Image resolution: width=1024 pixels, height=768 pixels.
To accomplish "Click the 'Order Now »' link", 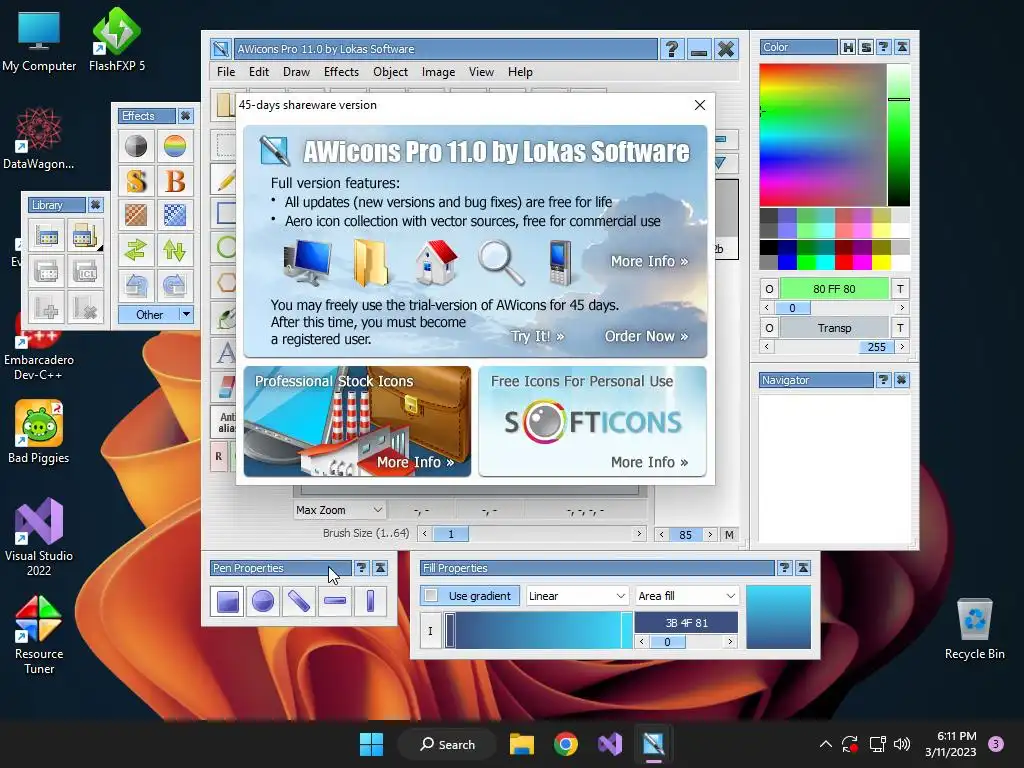I will [x=647, y=336].
